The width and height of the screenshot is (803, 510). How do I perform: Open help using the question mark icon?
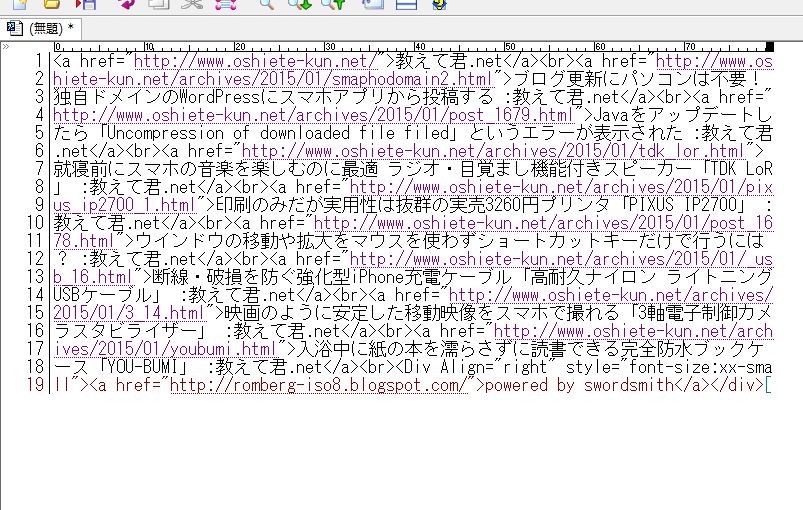[x=440, y=5]
